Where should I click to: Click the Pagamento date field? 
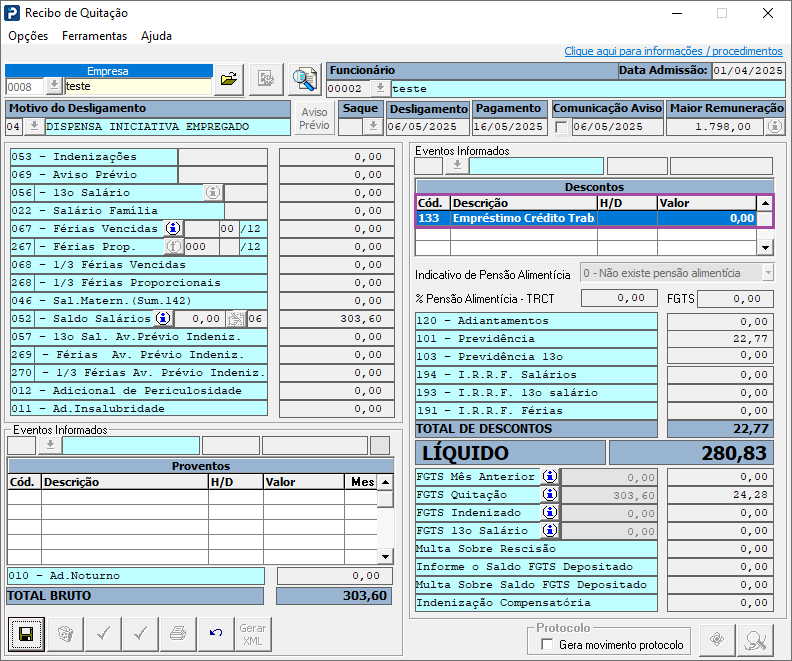point(509,127)
